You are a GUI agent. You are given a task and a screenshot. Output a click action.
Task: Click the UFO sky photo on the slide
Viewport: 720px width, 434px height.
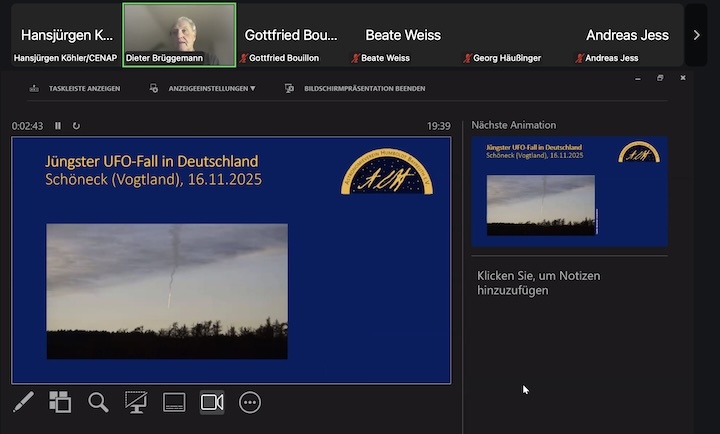pyautogui.click(x=167, y=291)
